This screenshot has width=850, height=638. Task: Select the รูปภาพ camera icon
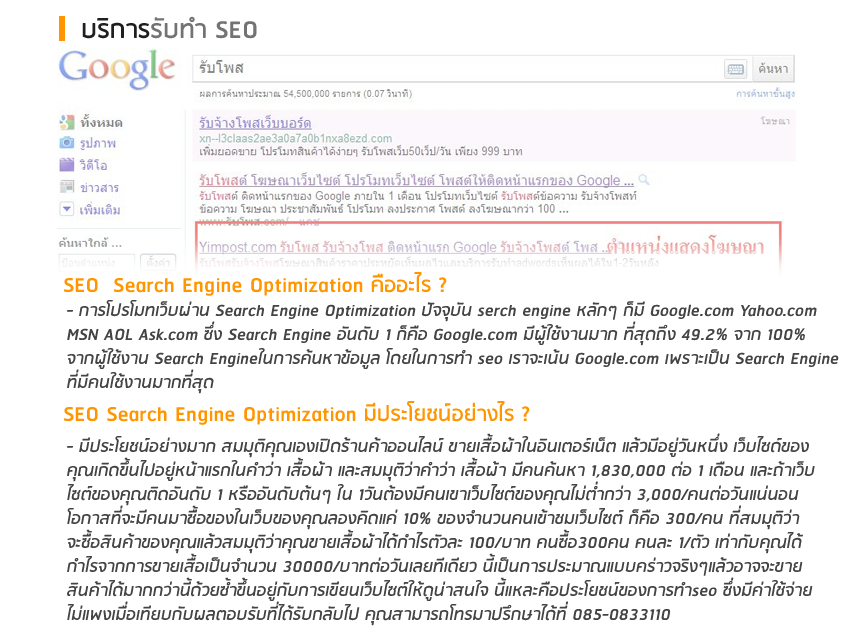(x=67, y=143)
